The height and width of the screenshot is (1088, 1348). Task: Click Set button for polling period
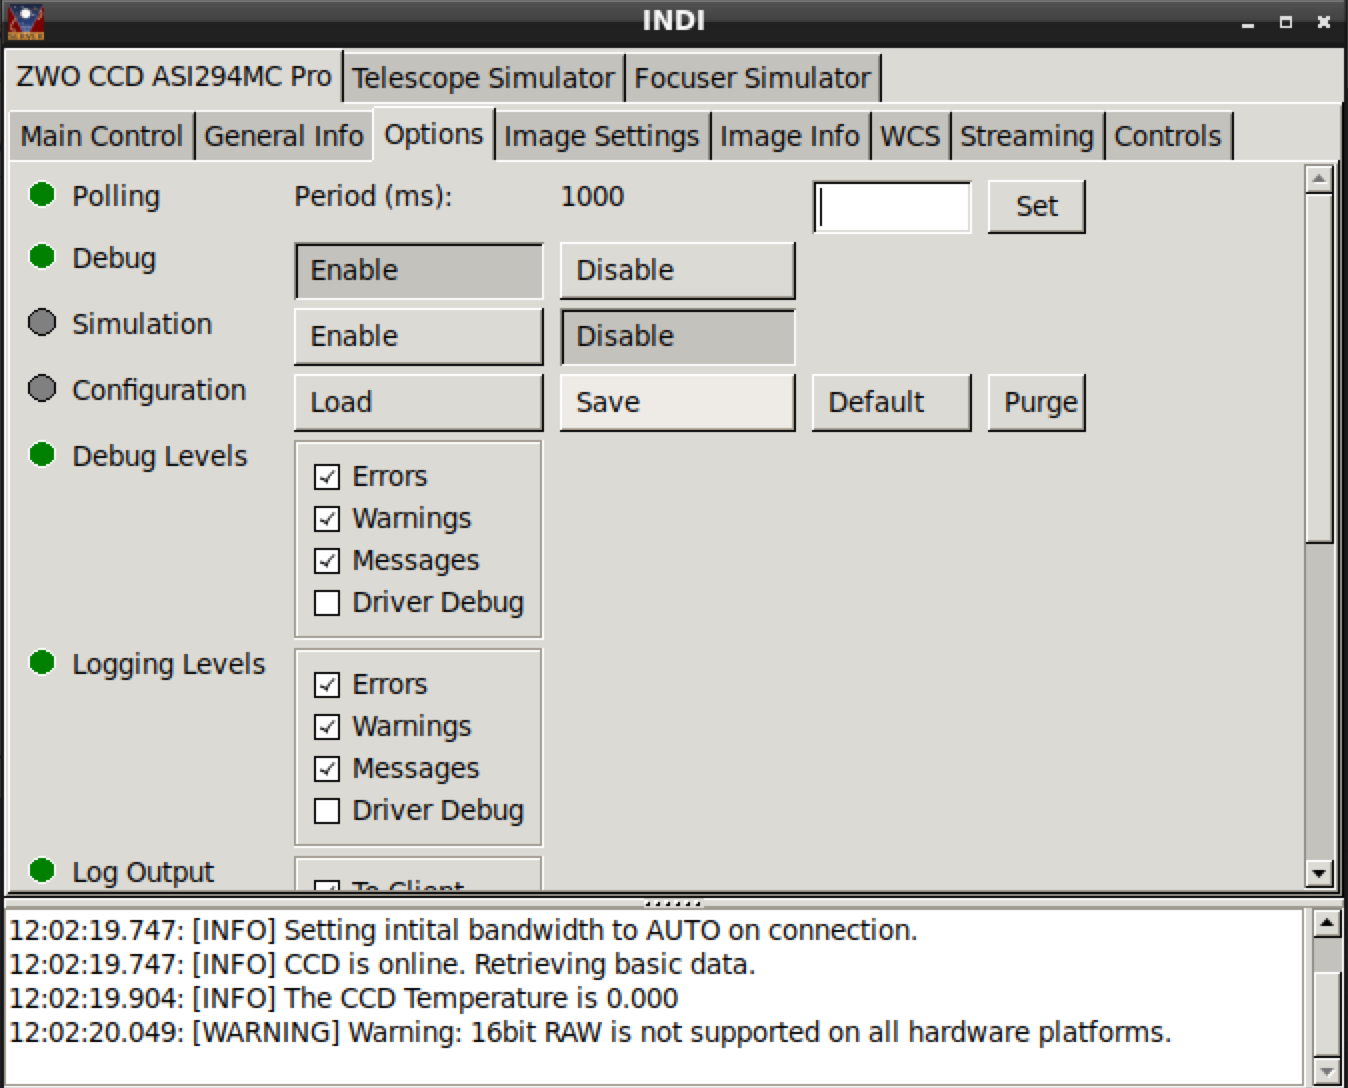click(x=1036, y=206)
